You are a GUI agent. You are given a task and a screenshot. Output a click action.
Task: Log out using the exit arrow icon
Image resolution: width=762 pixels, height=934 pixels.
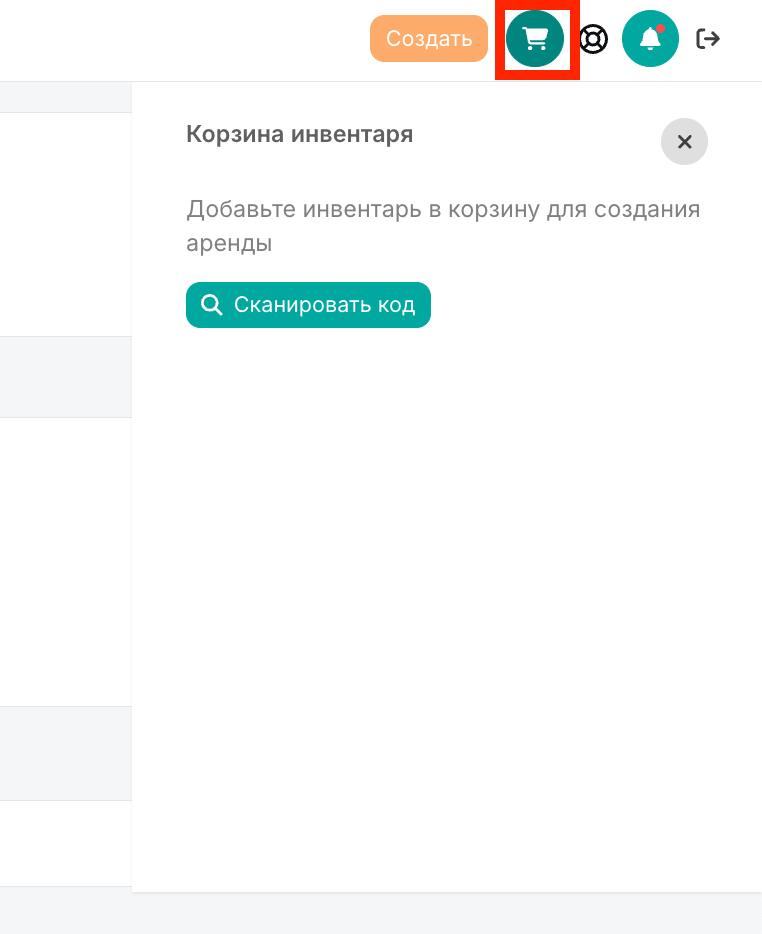(x=708, y=39)
